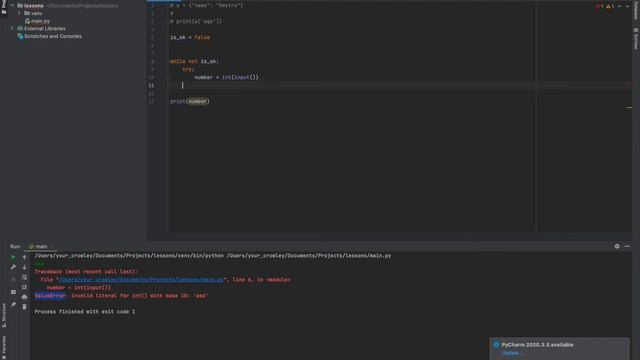Pin the Run tab with pin icon
640x360 pixels.
[x=13, y=304]
